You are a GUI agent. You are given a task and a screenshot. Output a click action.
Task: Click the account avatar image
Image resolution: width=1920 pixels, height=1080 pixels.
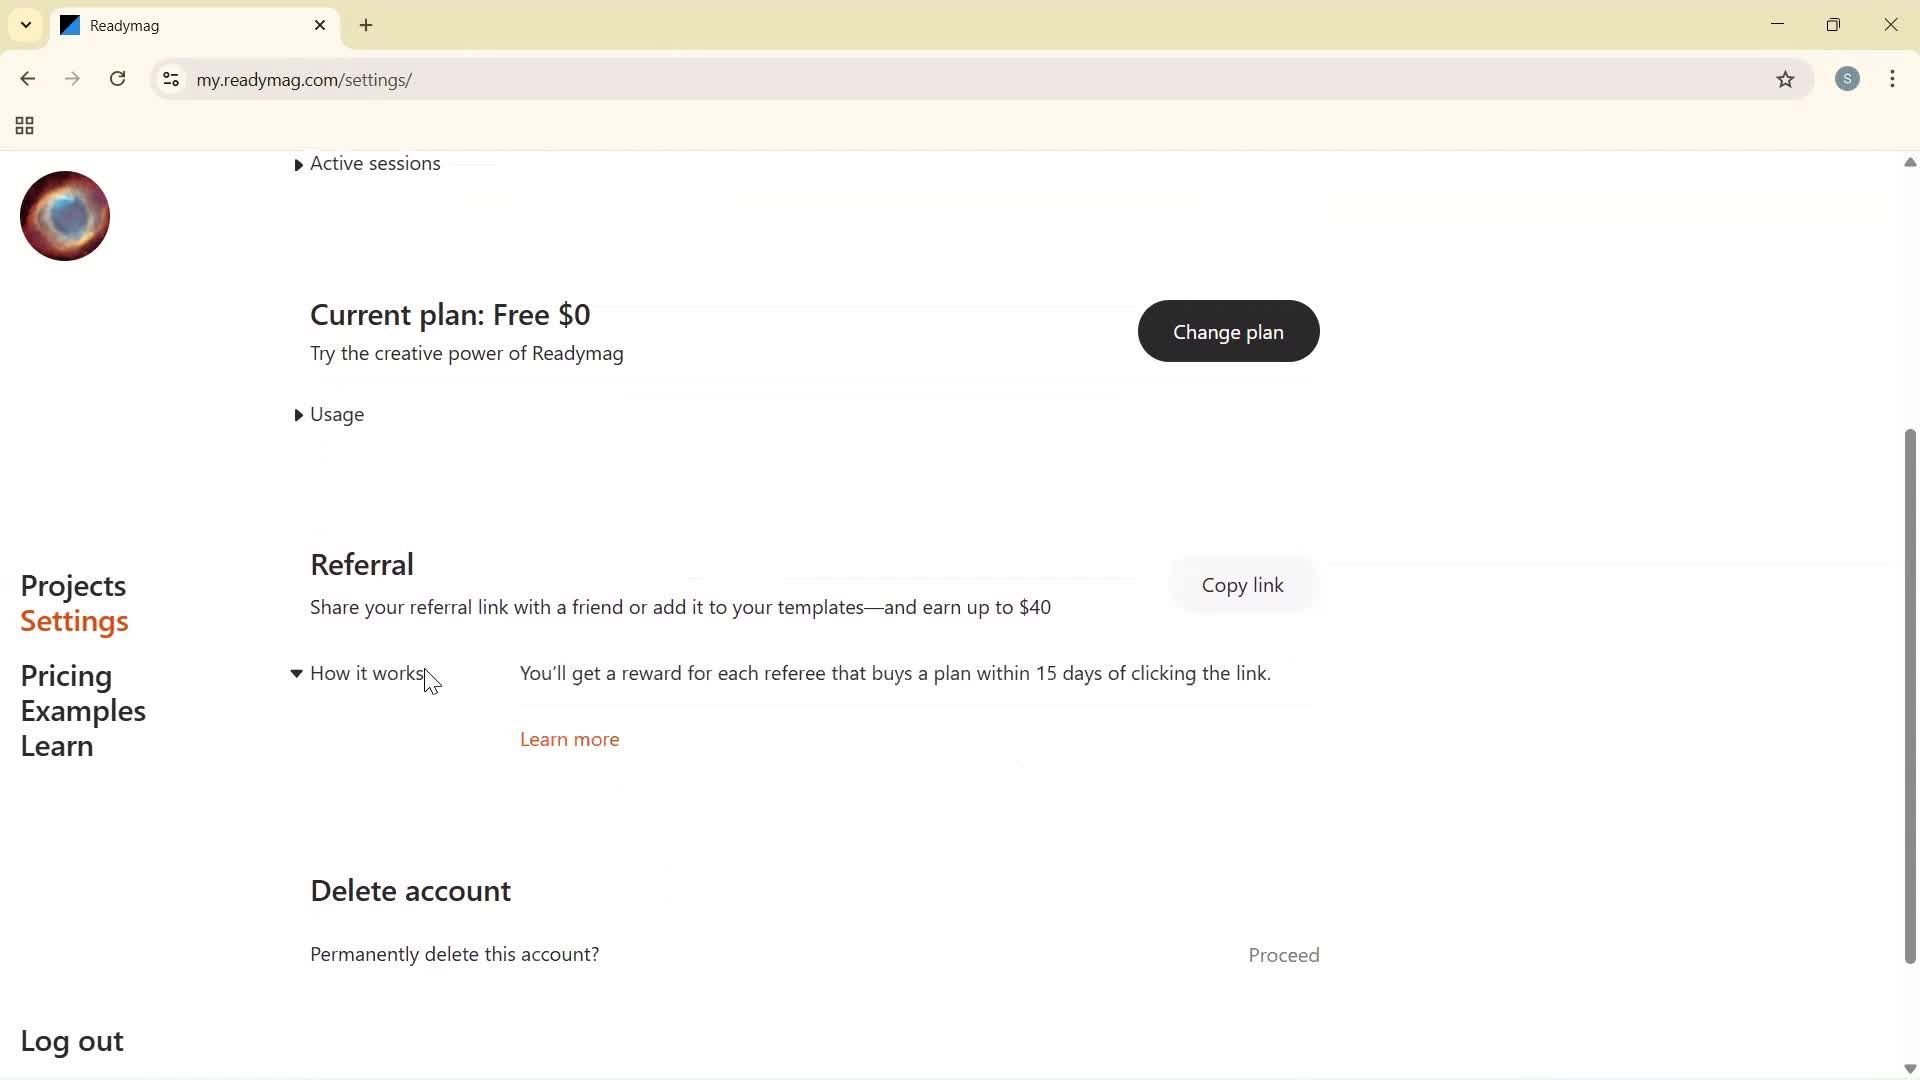(x=63, y=215)
